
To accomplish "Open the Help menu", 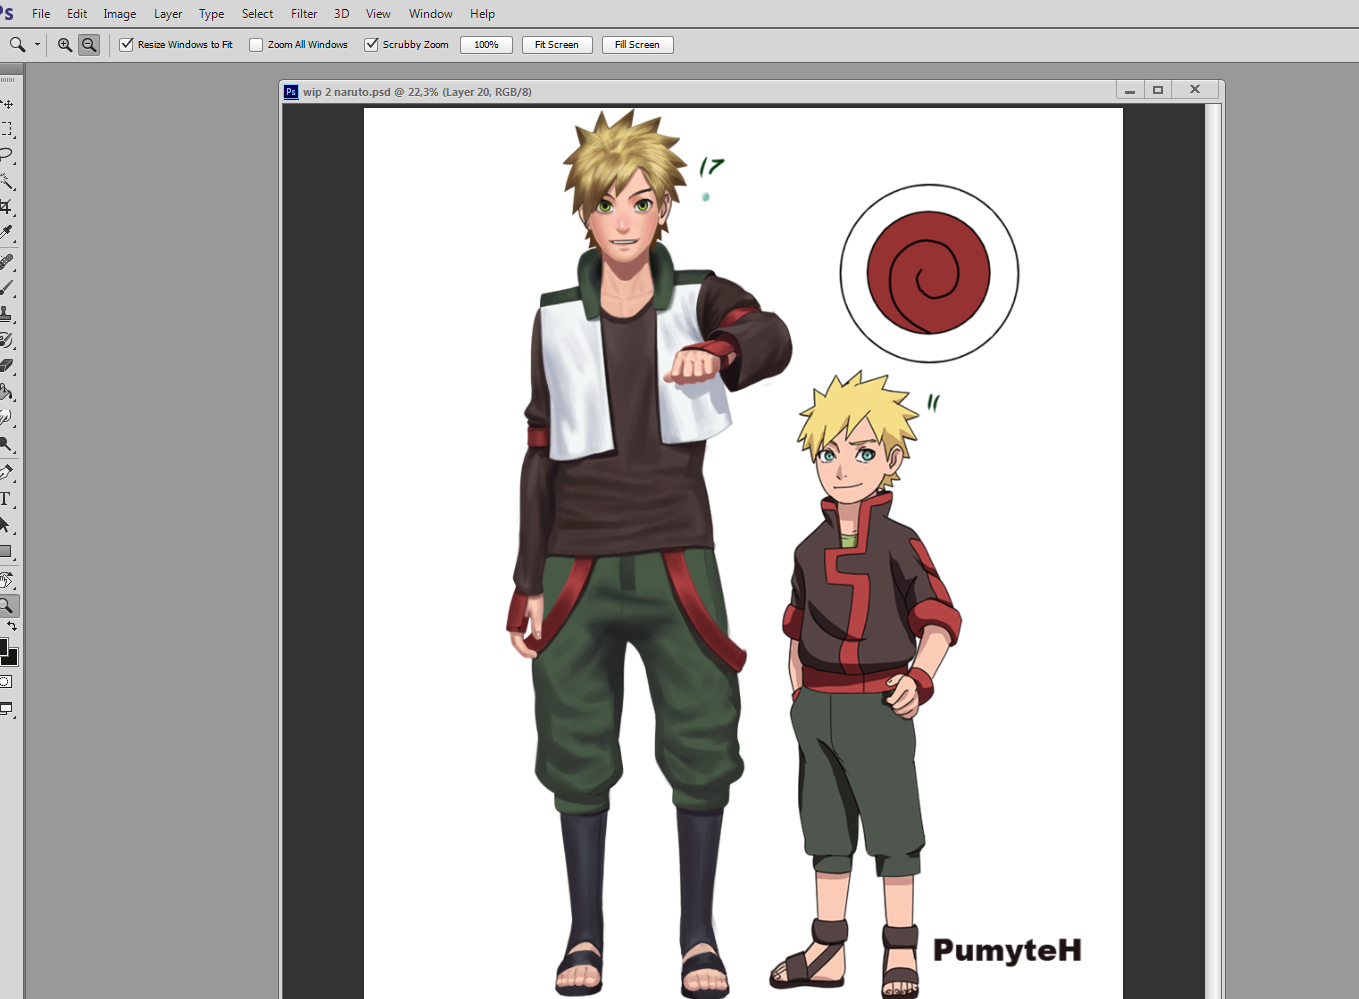I will click(x=482, y=14).
